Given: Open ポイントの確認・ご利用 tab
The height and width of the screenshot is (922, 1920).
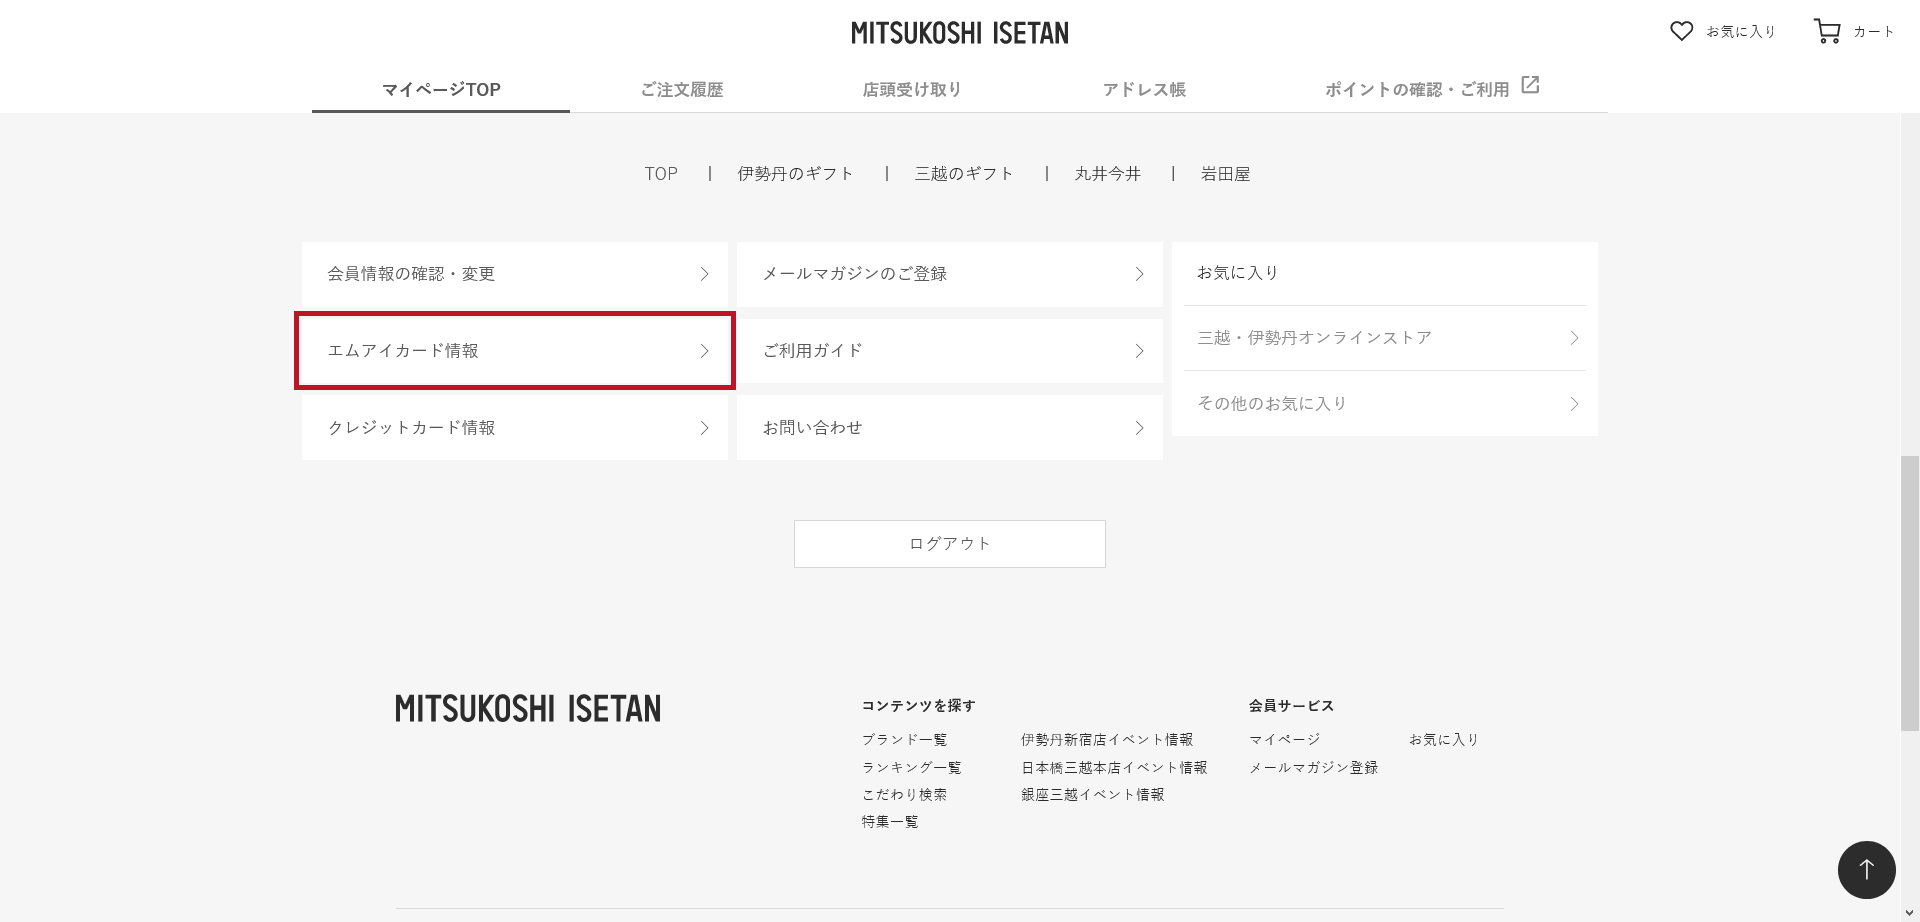Looking at the screenshot, I should (x=1417, y=89).
